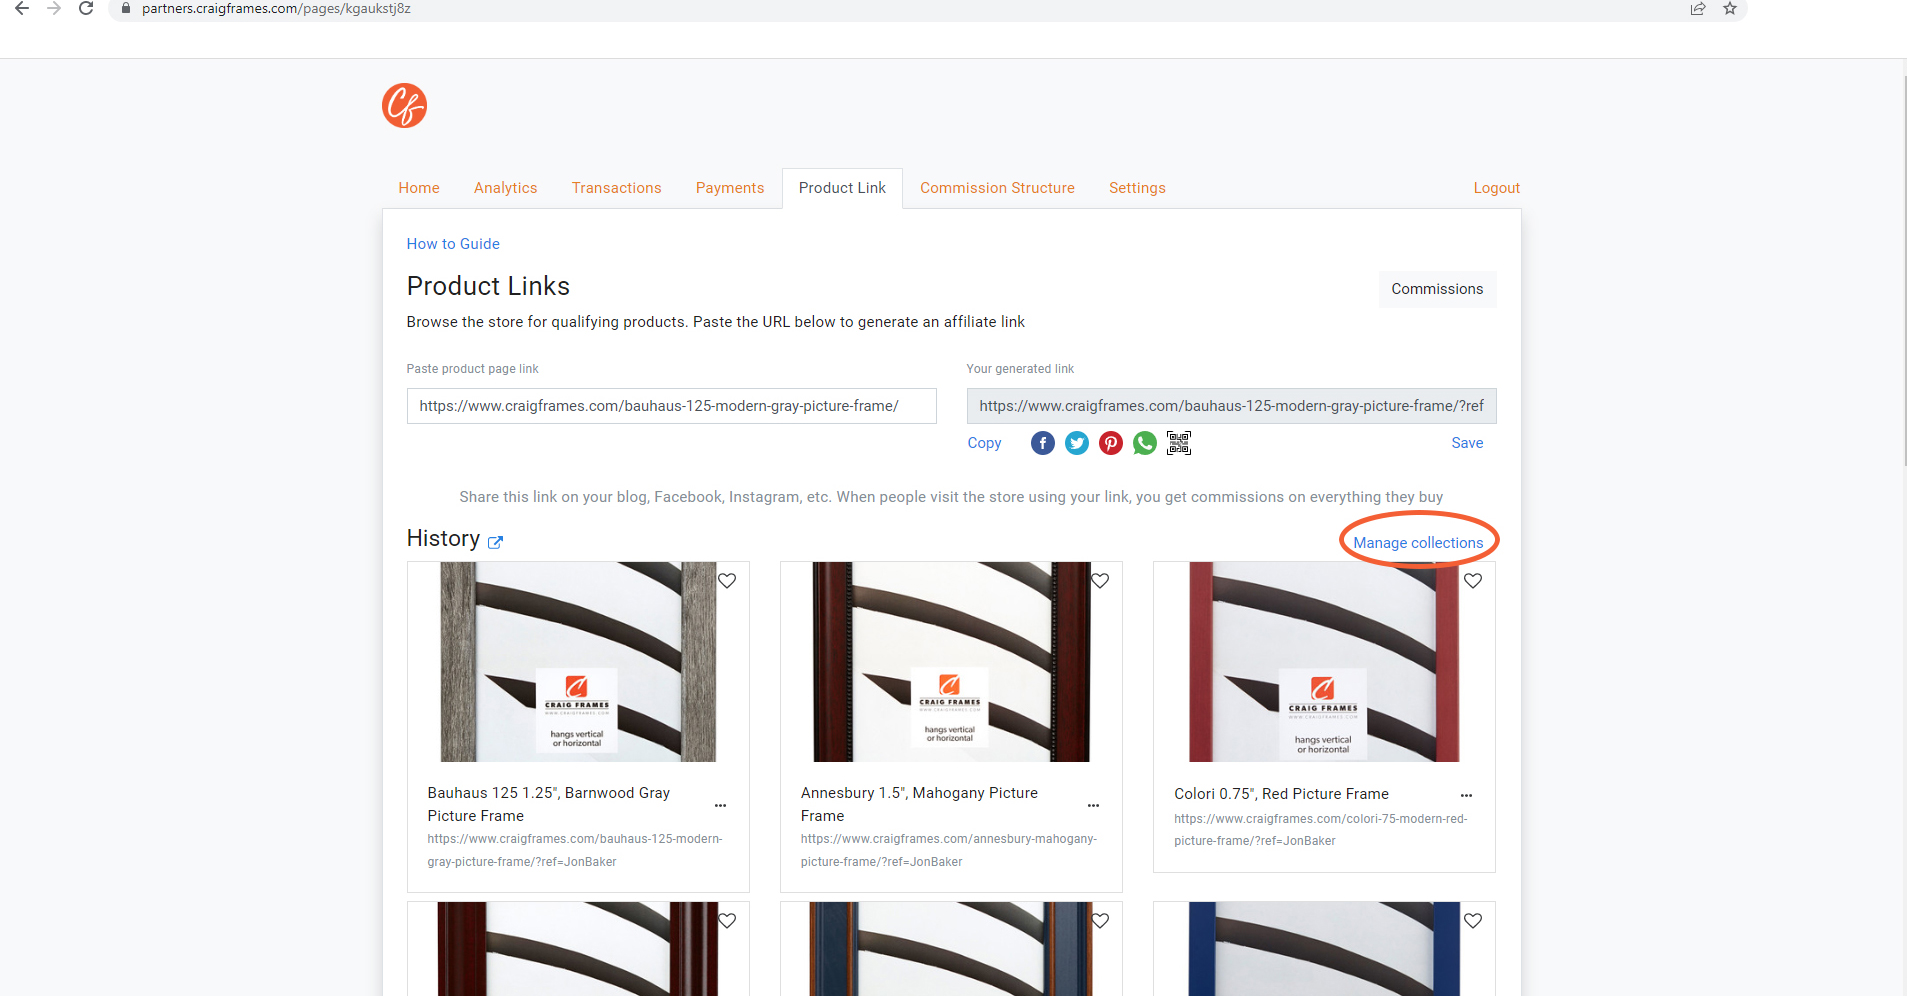Click the Commissions button
The height and width of the screenshot is (996, 1907).
1437,289
